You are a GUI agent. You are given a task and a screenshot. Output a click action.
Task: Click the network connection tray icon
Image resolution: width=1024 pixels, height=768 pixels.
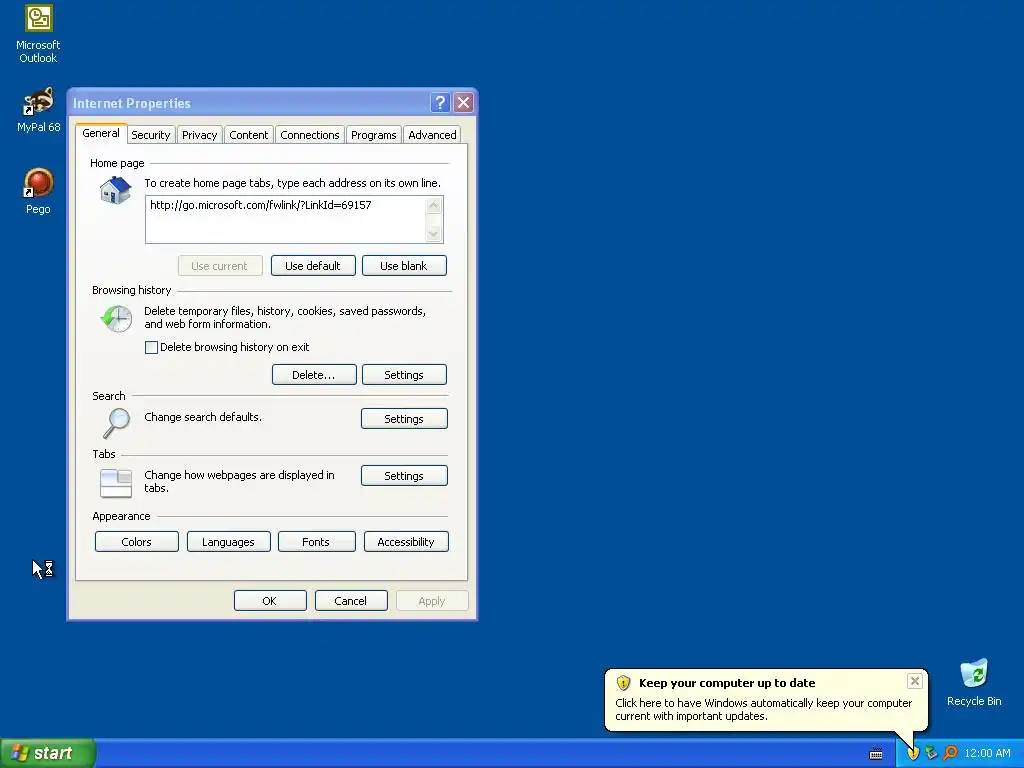[x=931, y=753]
